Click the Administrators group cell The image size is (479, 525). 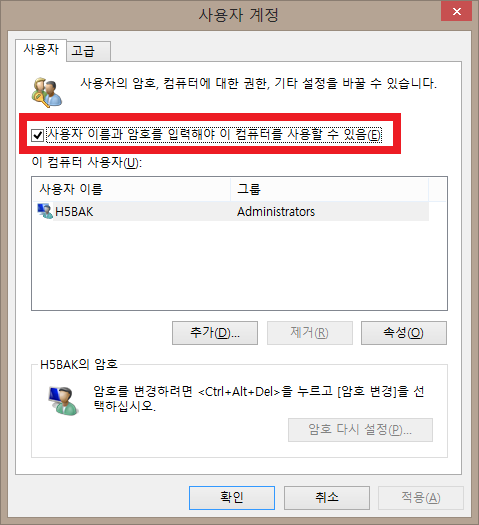[276, 212]
